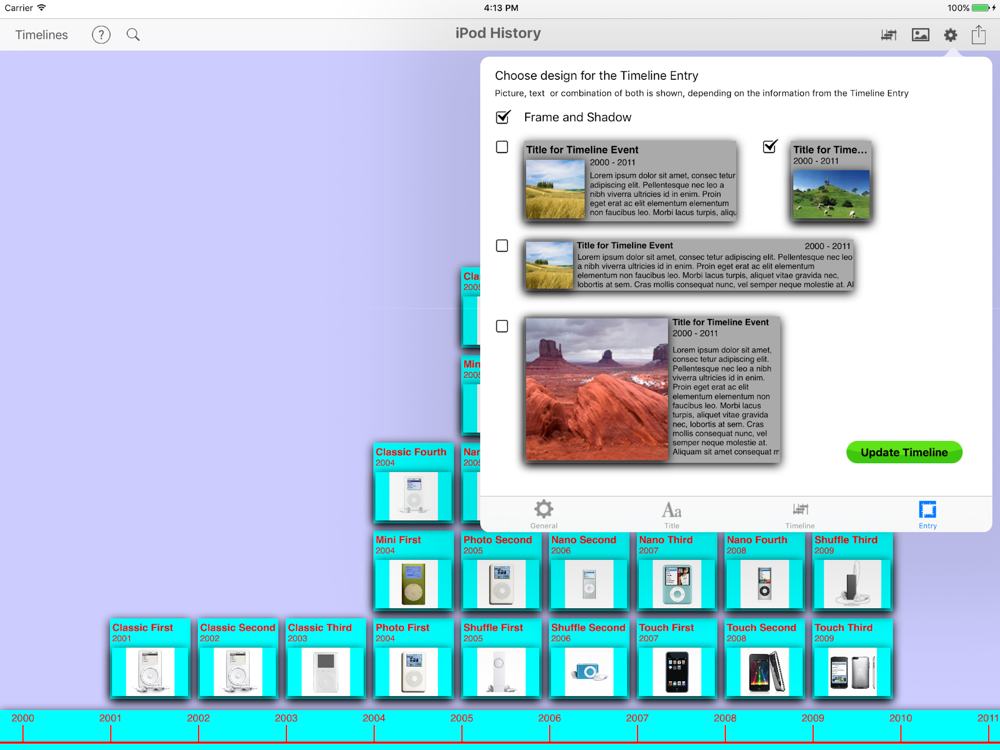This screenshot has height=750, width=1000.
Task: Select the Entry settings tab
Action: click(x=927, y=514)
